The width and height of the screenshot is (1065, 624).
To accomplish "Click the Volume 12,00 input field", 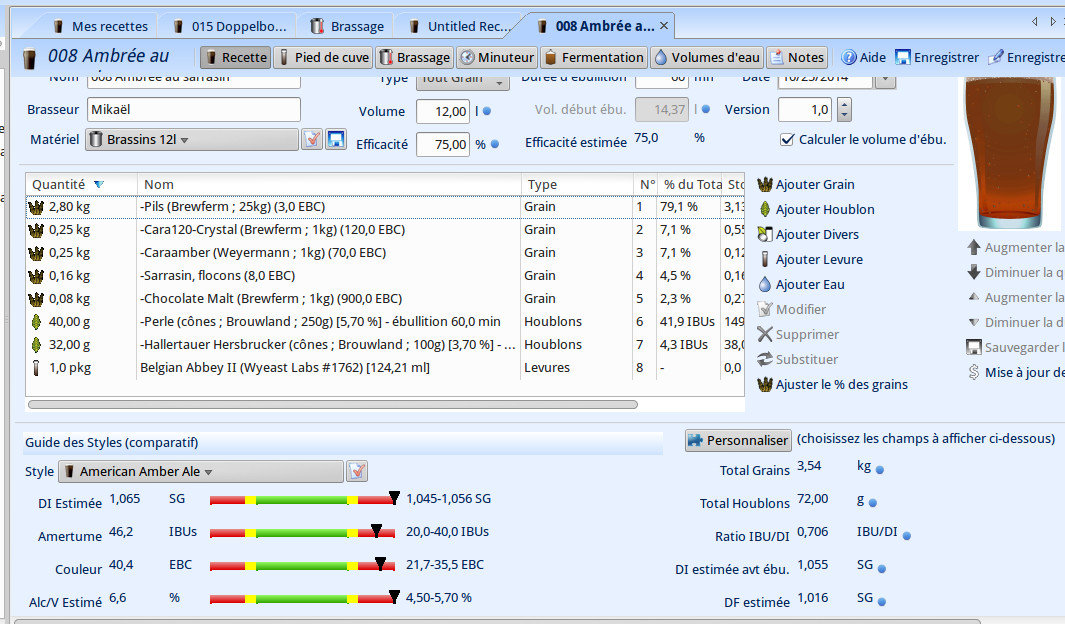I will [443, 111].
